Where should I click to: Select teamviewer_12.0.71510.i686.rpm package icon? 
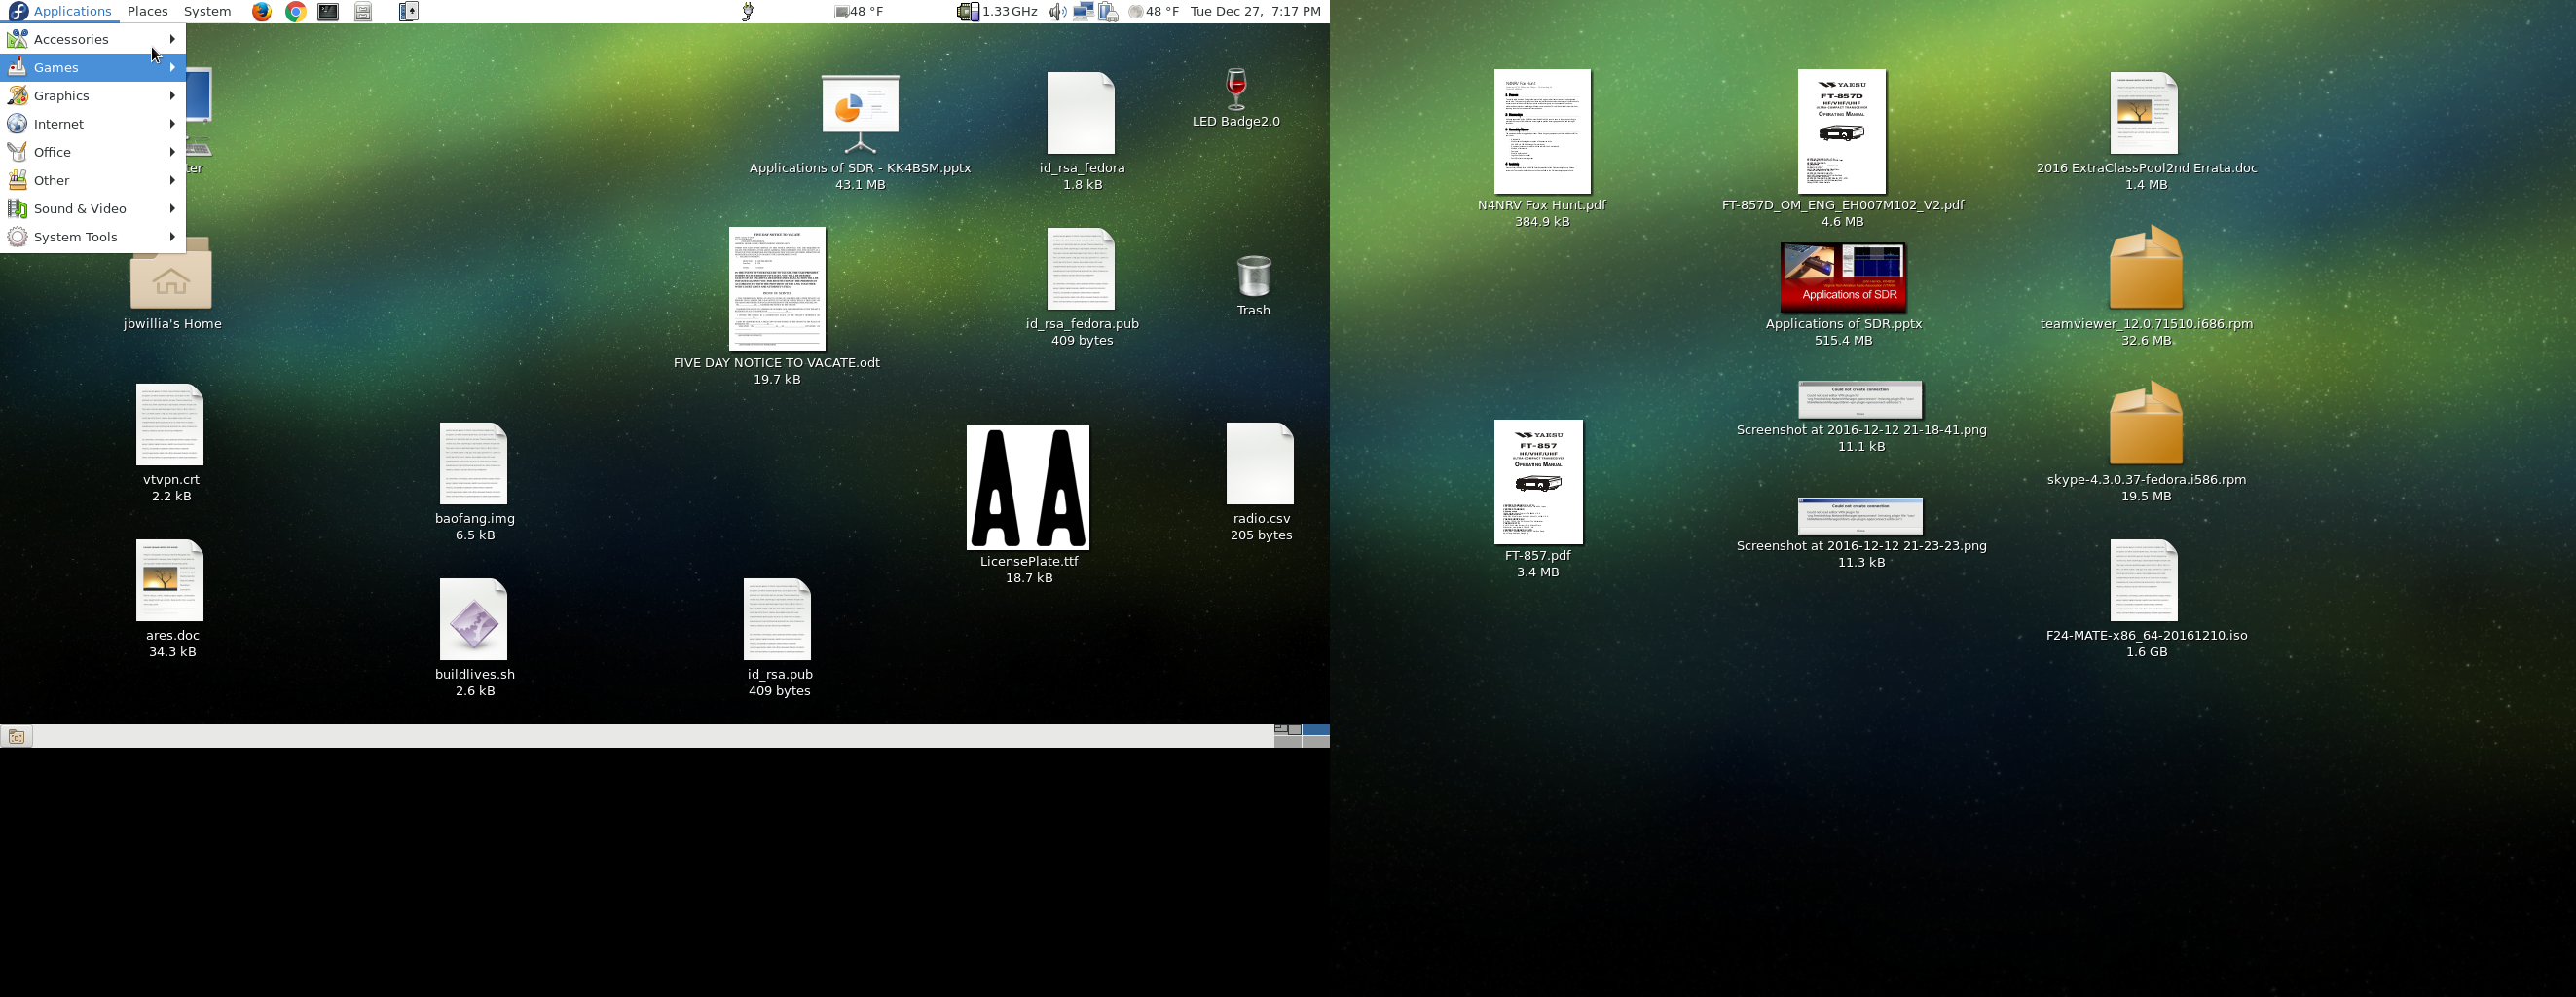(x=2146, y=267)
